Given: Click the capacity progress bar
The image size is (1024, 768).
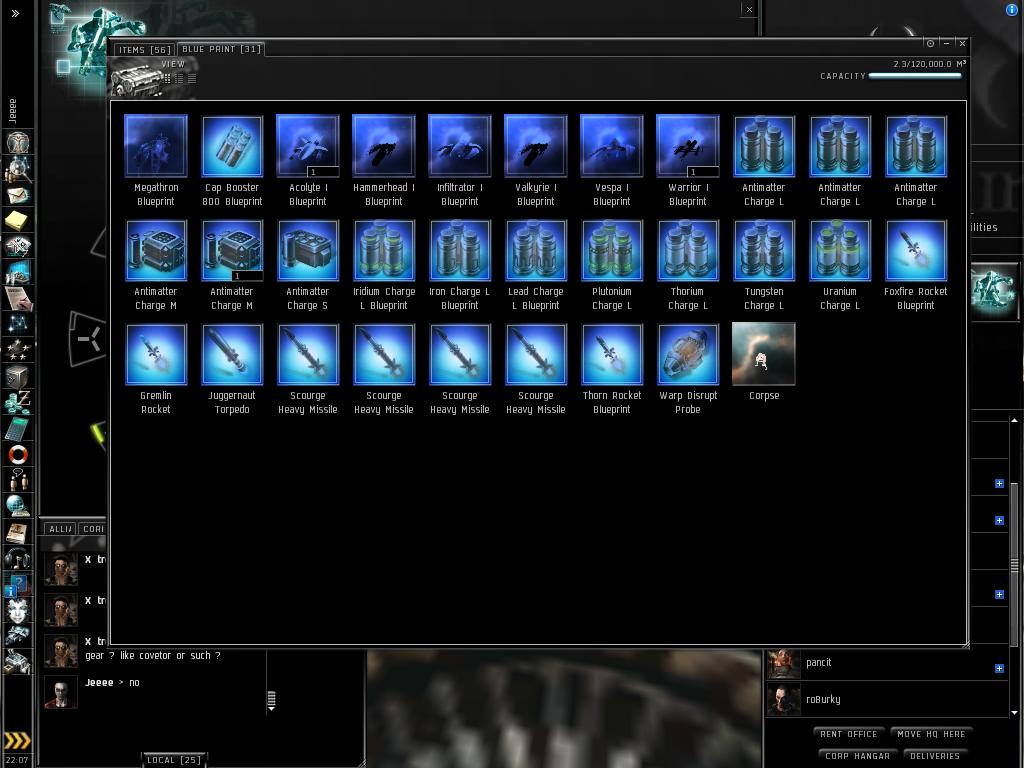Looking at the screenshot, I should click(915, 76).
